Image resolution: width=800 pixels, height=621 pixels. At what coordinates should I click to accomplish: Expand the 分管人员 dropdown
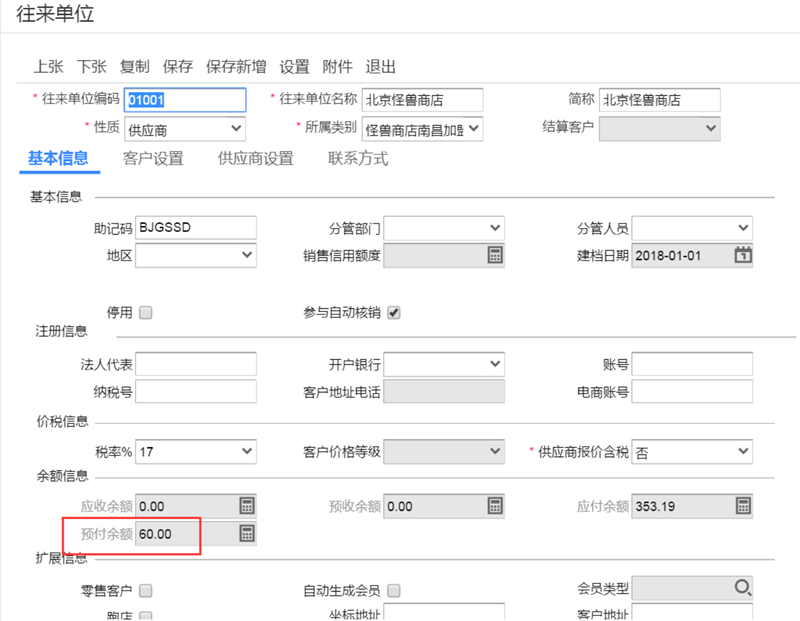coord(692,228)
